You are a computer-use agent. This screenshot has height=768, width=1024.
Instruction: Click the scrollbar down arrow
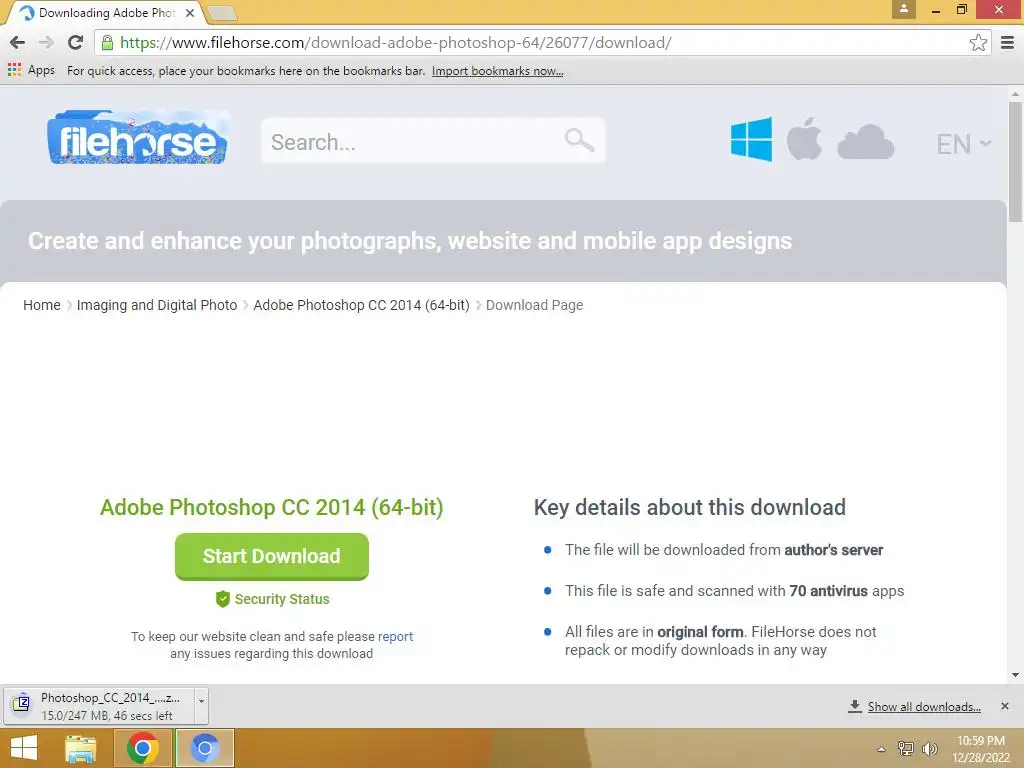1015,675
